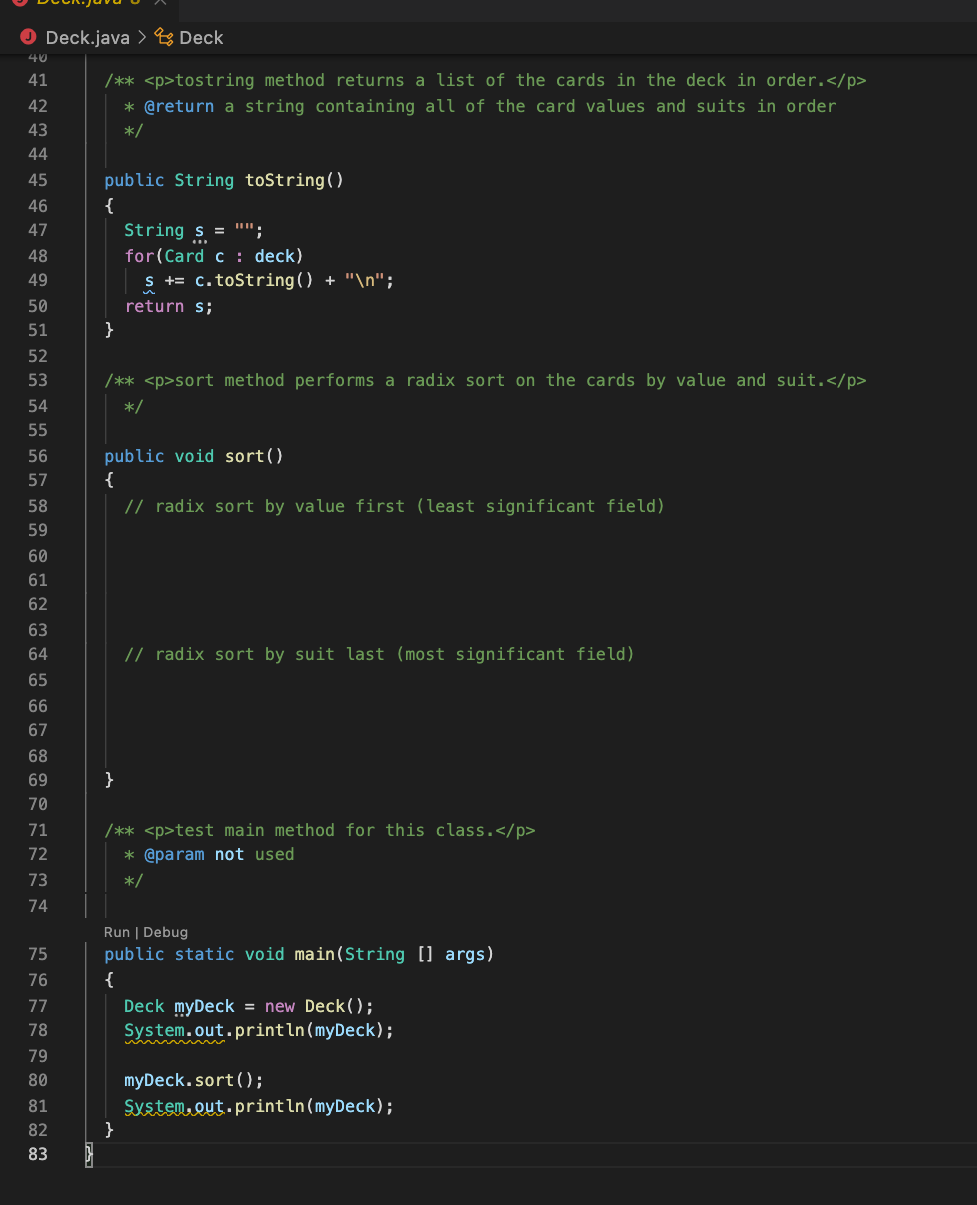
Task: Click the toString method name on line 45
Action: pyautogui.click(x=284, y=180)
